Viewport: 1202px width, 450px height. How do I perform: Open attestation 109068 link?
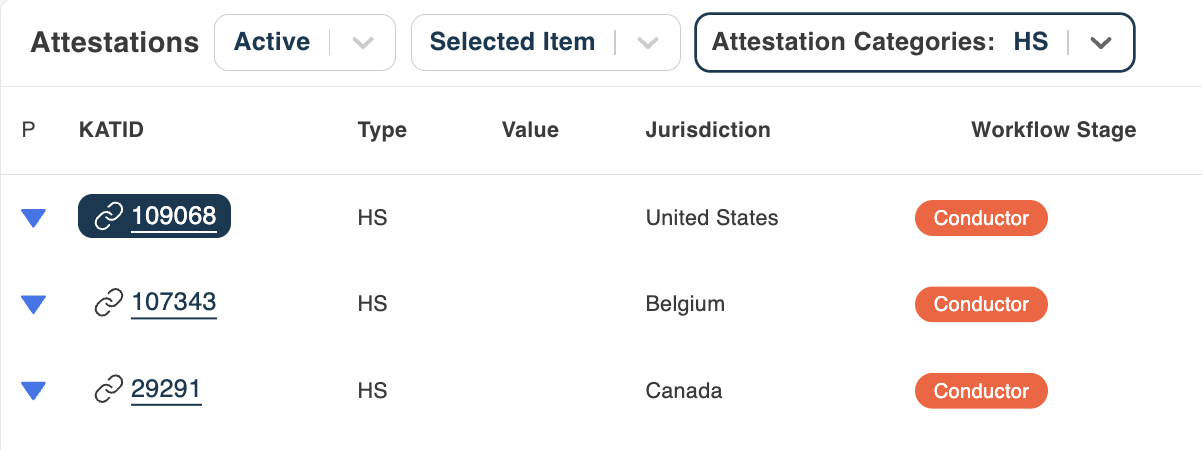174,217
